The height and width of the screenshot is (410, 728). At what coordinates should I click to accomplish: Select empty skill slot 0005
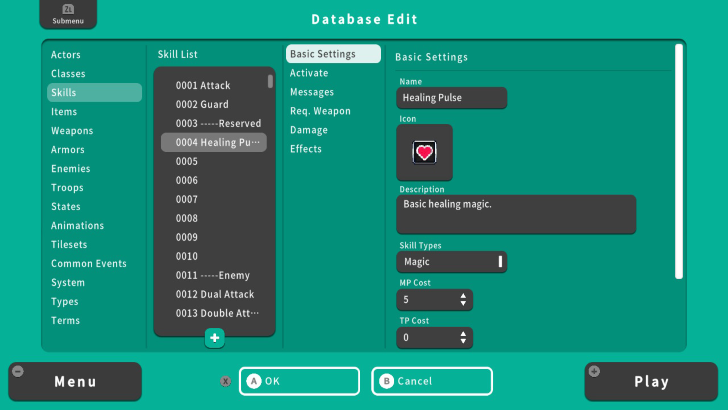click(214, 162)
